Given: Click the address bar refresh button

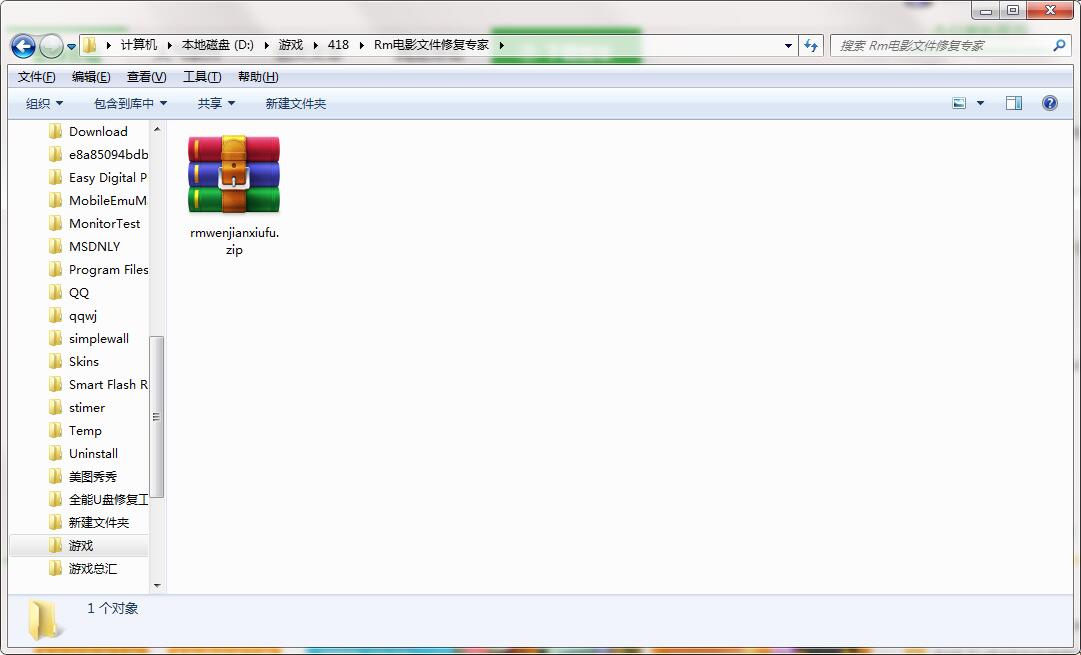Looking at the screenshot, I should coord(811,46).
